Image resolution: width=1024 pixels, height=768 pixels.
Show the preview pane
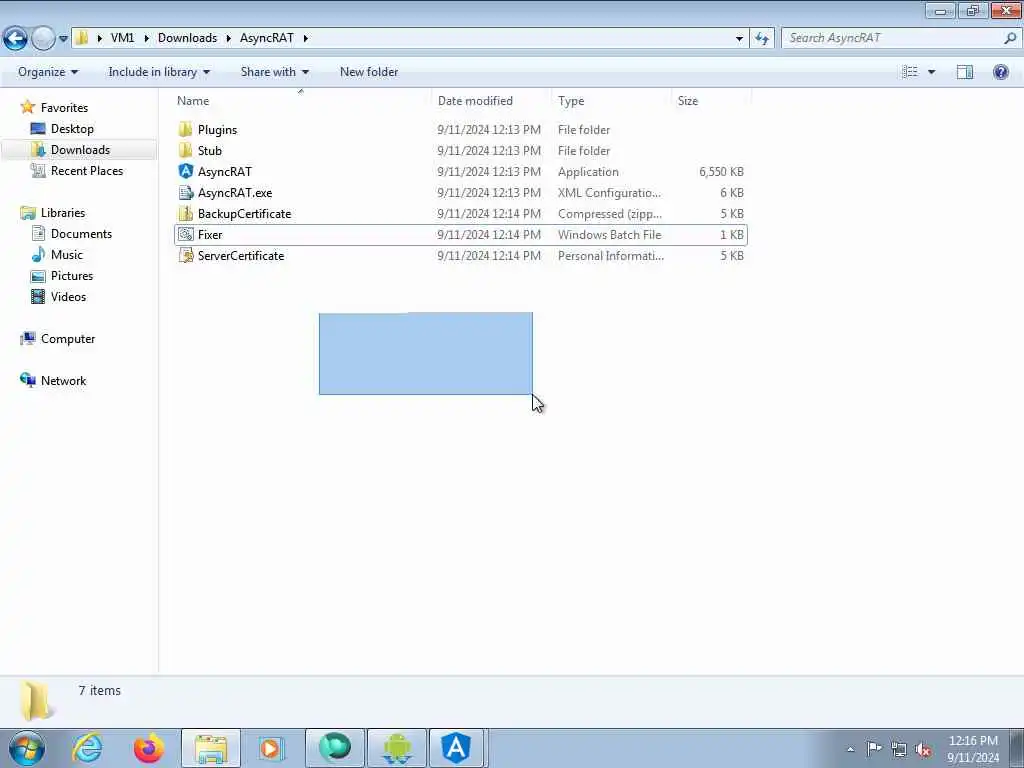click(x=965, y=72)
